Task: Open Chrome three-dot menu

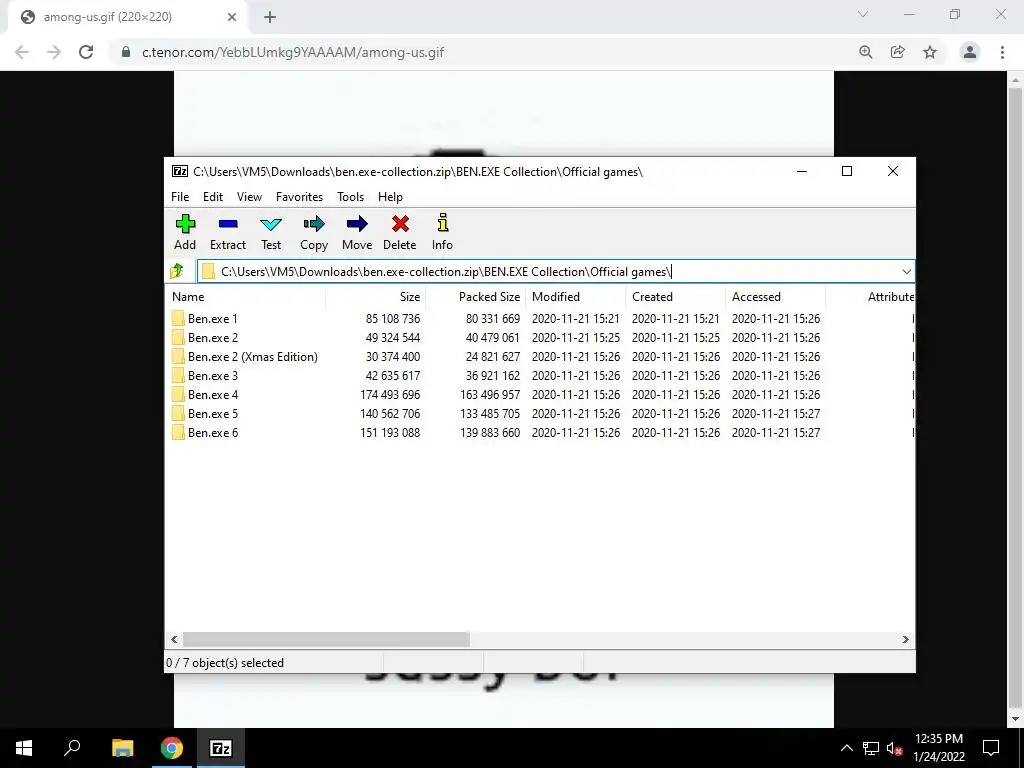Action: point(1002,52)
